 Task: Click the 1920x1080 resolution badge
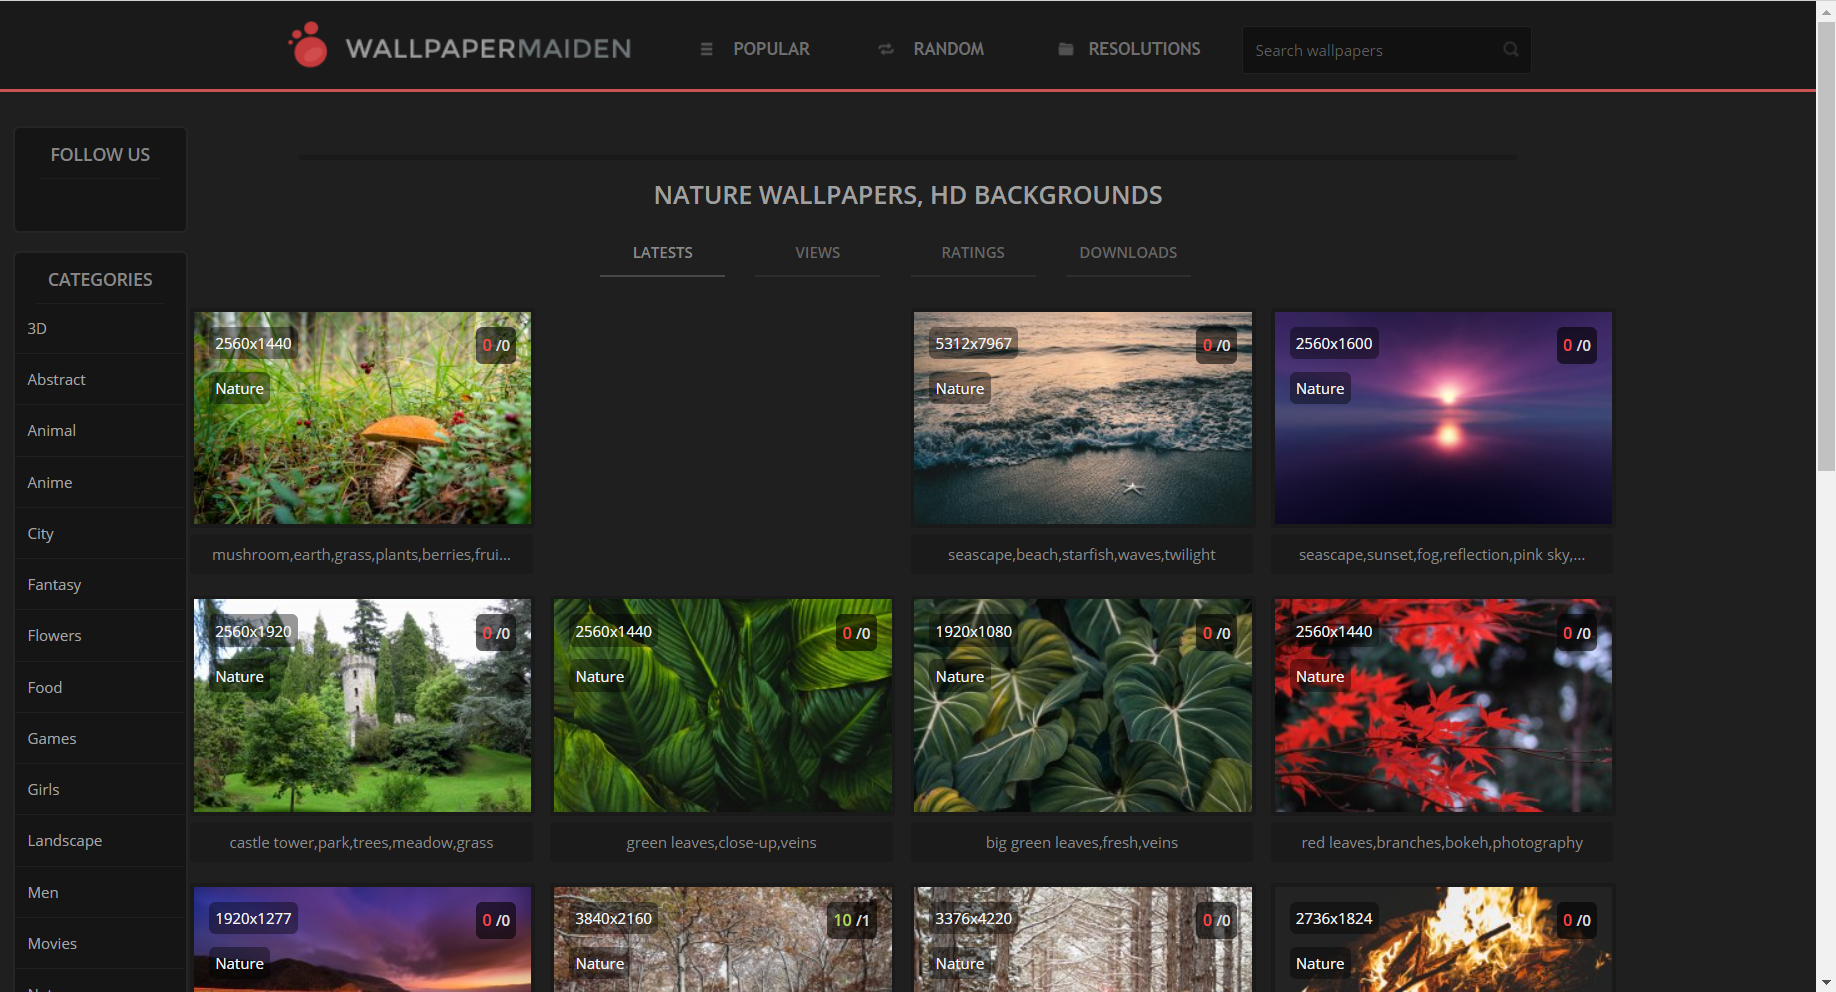[973, 631]
